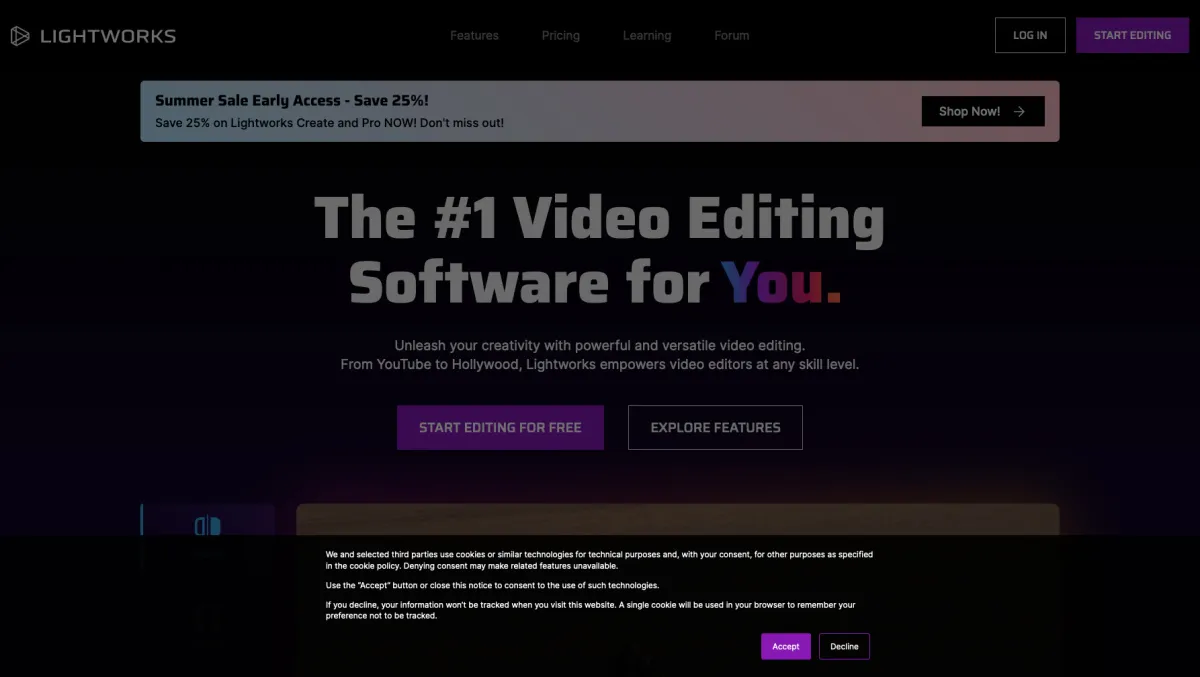Open the Forum link
Image resolution: width=1200 pixels, height=677 pixels.
pos(731,35)
